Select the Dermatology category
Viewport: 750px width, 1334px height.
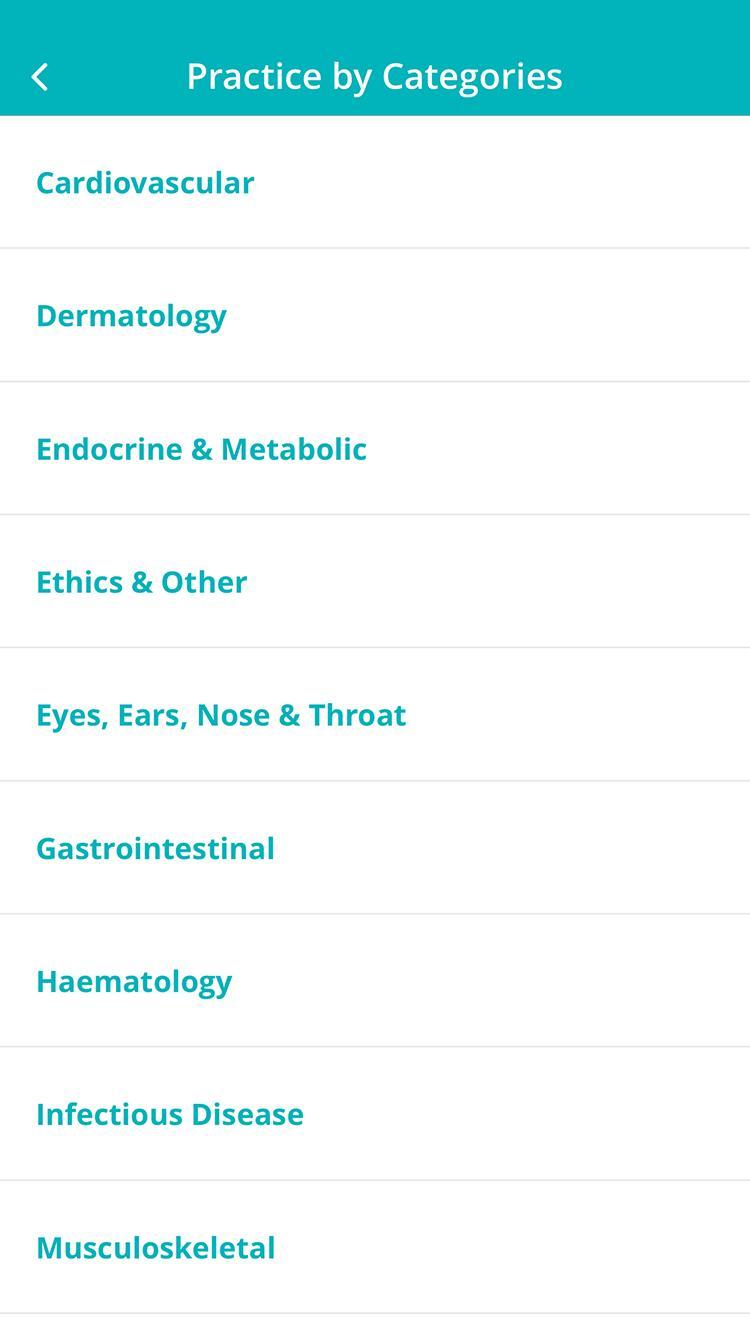click(131, 316)
